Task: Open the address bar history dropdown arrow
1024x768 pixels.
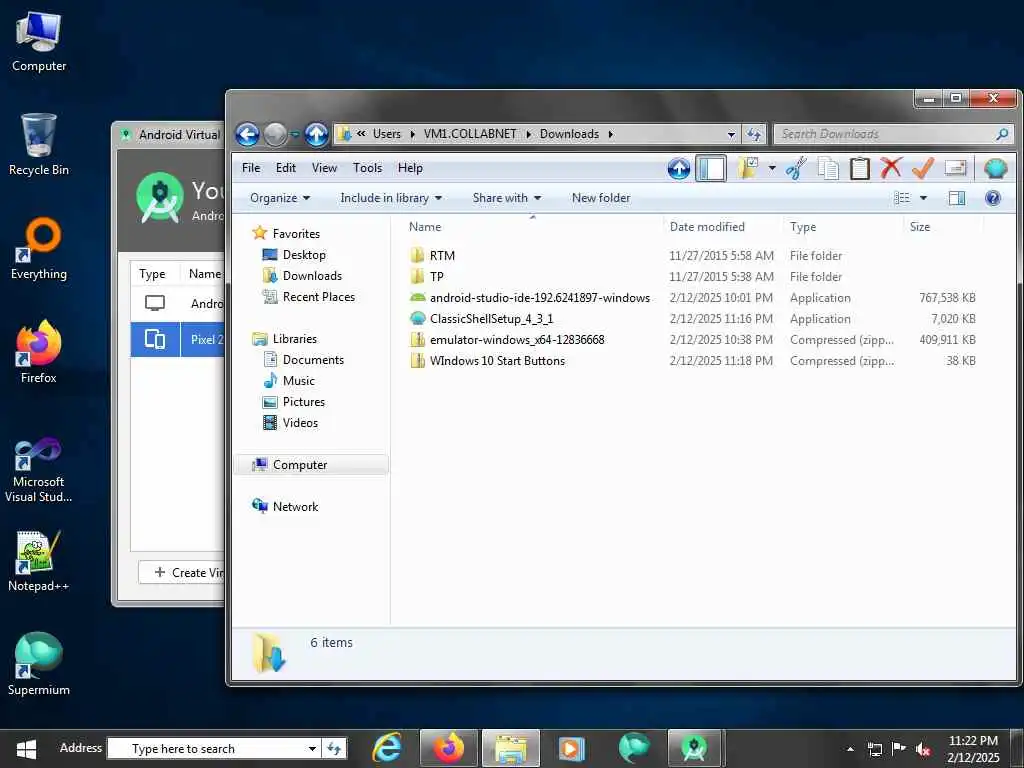Action: (731, 135)
